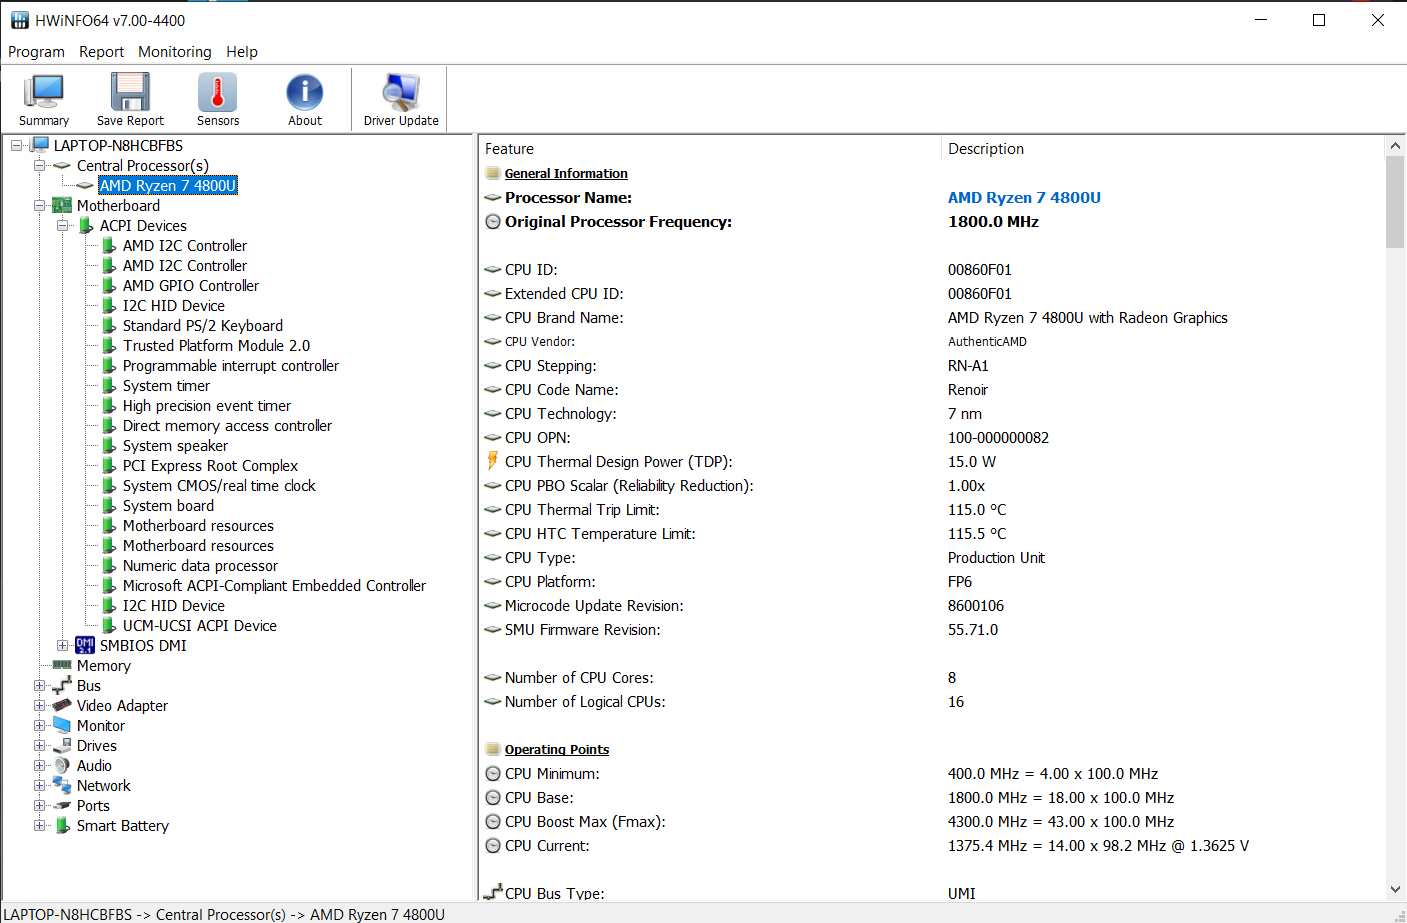1407x923 pixels.
Task: Select PCI Express Root Complex item
Action: click(x=210, y=466)
